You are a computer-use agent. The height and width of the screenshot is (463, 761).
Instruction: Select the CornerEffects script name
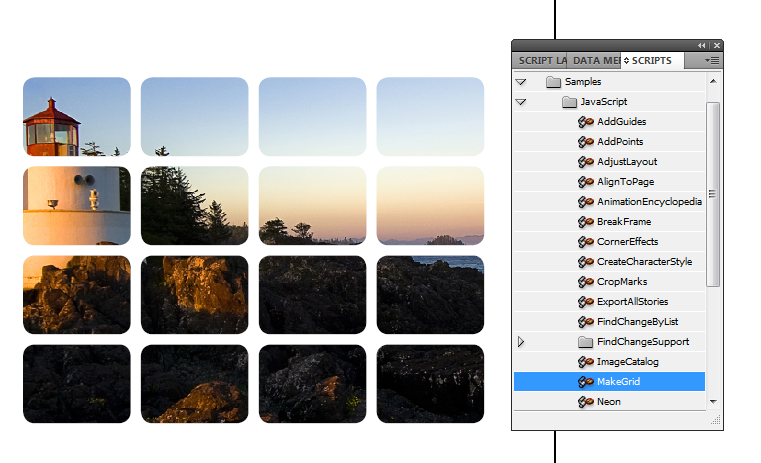tap(628, 242)
